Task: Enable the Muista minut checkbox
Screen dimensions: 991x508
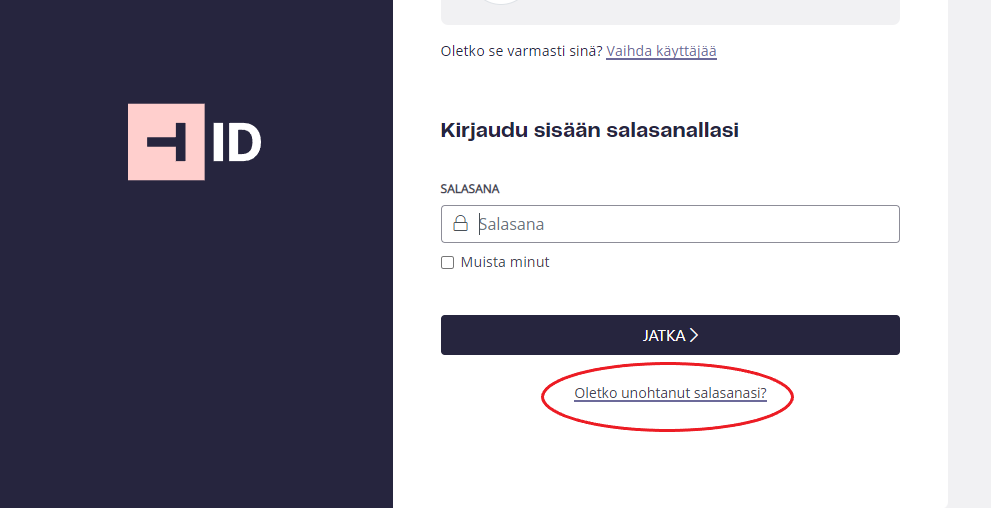Action: [447, 262]
